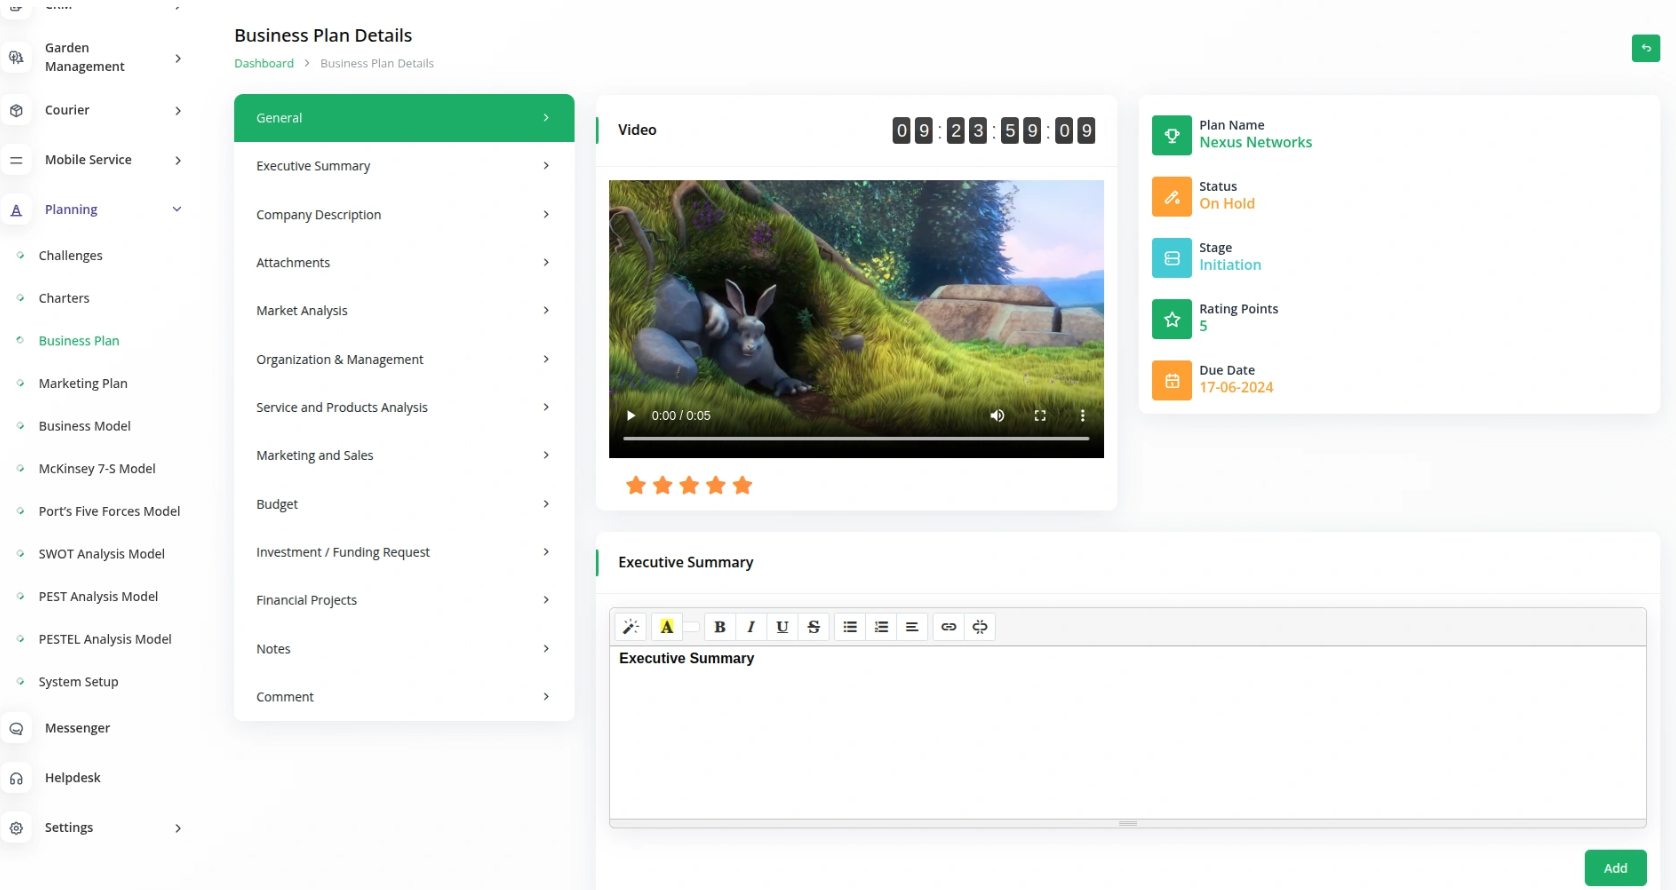This screenshot has height=890, width=1676.
Task: Toggle bold formatting in editor
Action: tap(719, 627)
